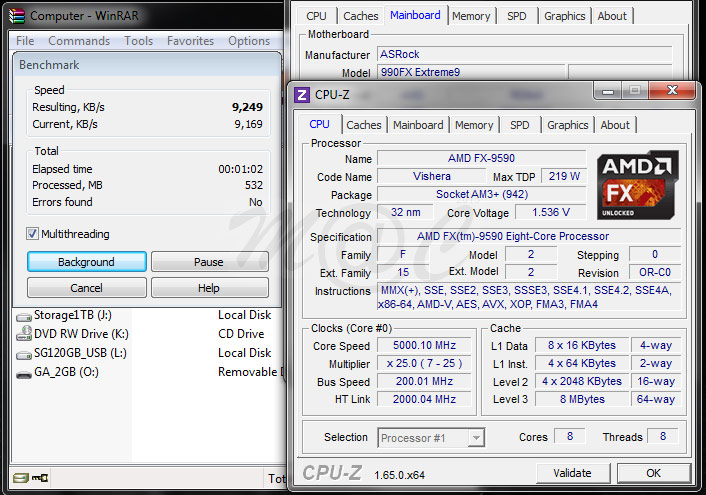Switch to Graphics tab in front CPU-Z

tap(568, 125)
